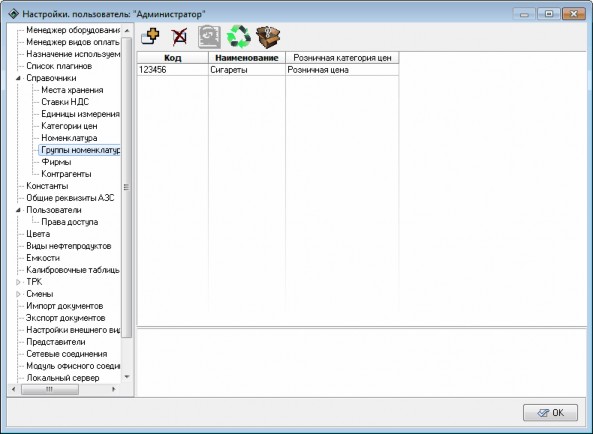The image size is (593, 434).
Task: Expand the Смены tree node
Action: click(x=18, y=294)
